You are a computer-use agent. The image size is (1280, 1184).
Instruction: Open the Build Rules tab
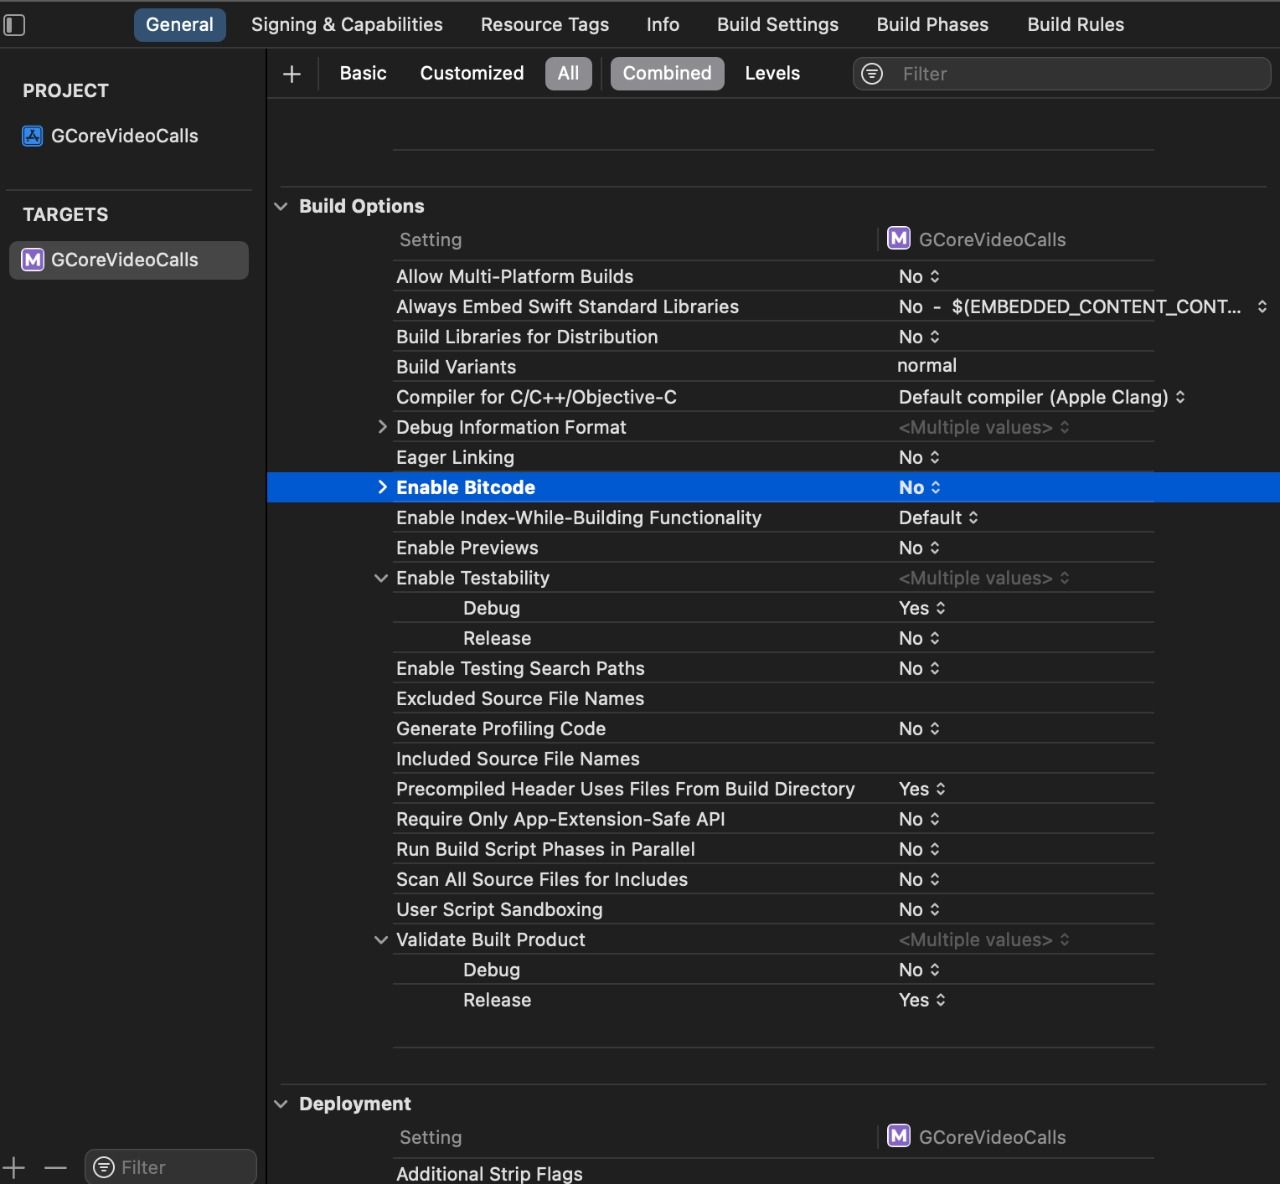click(1076, 25)
